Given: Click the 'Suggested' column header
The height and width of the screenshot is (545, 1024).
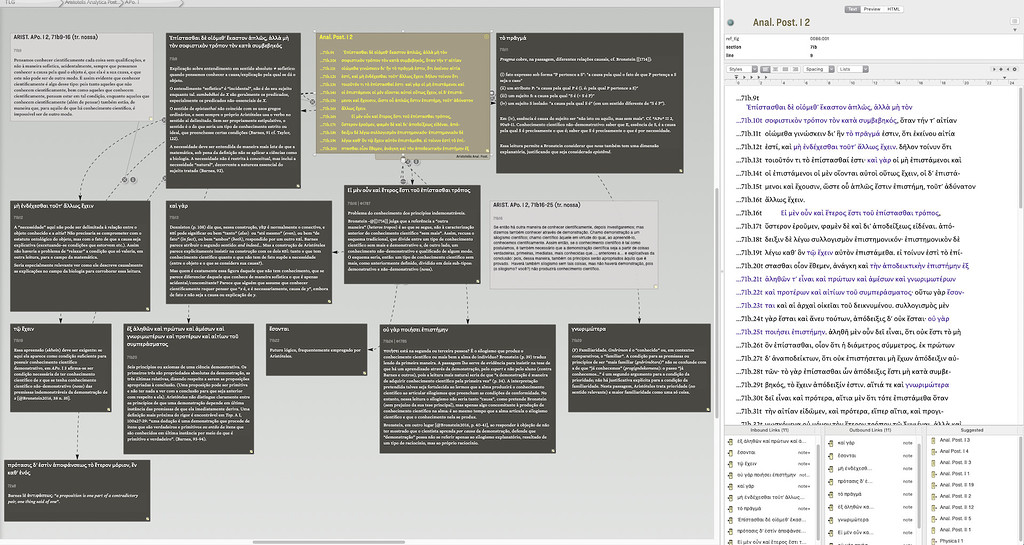Looking at the screenshot, I should tap(972, 430).
